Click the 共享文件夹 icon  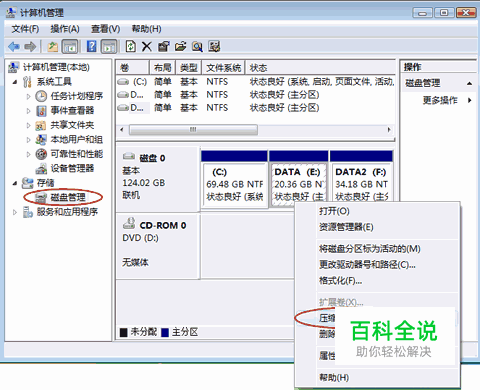(41, 125)
